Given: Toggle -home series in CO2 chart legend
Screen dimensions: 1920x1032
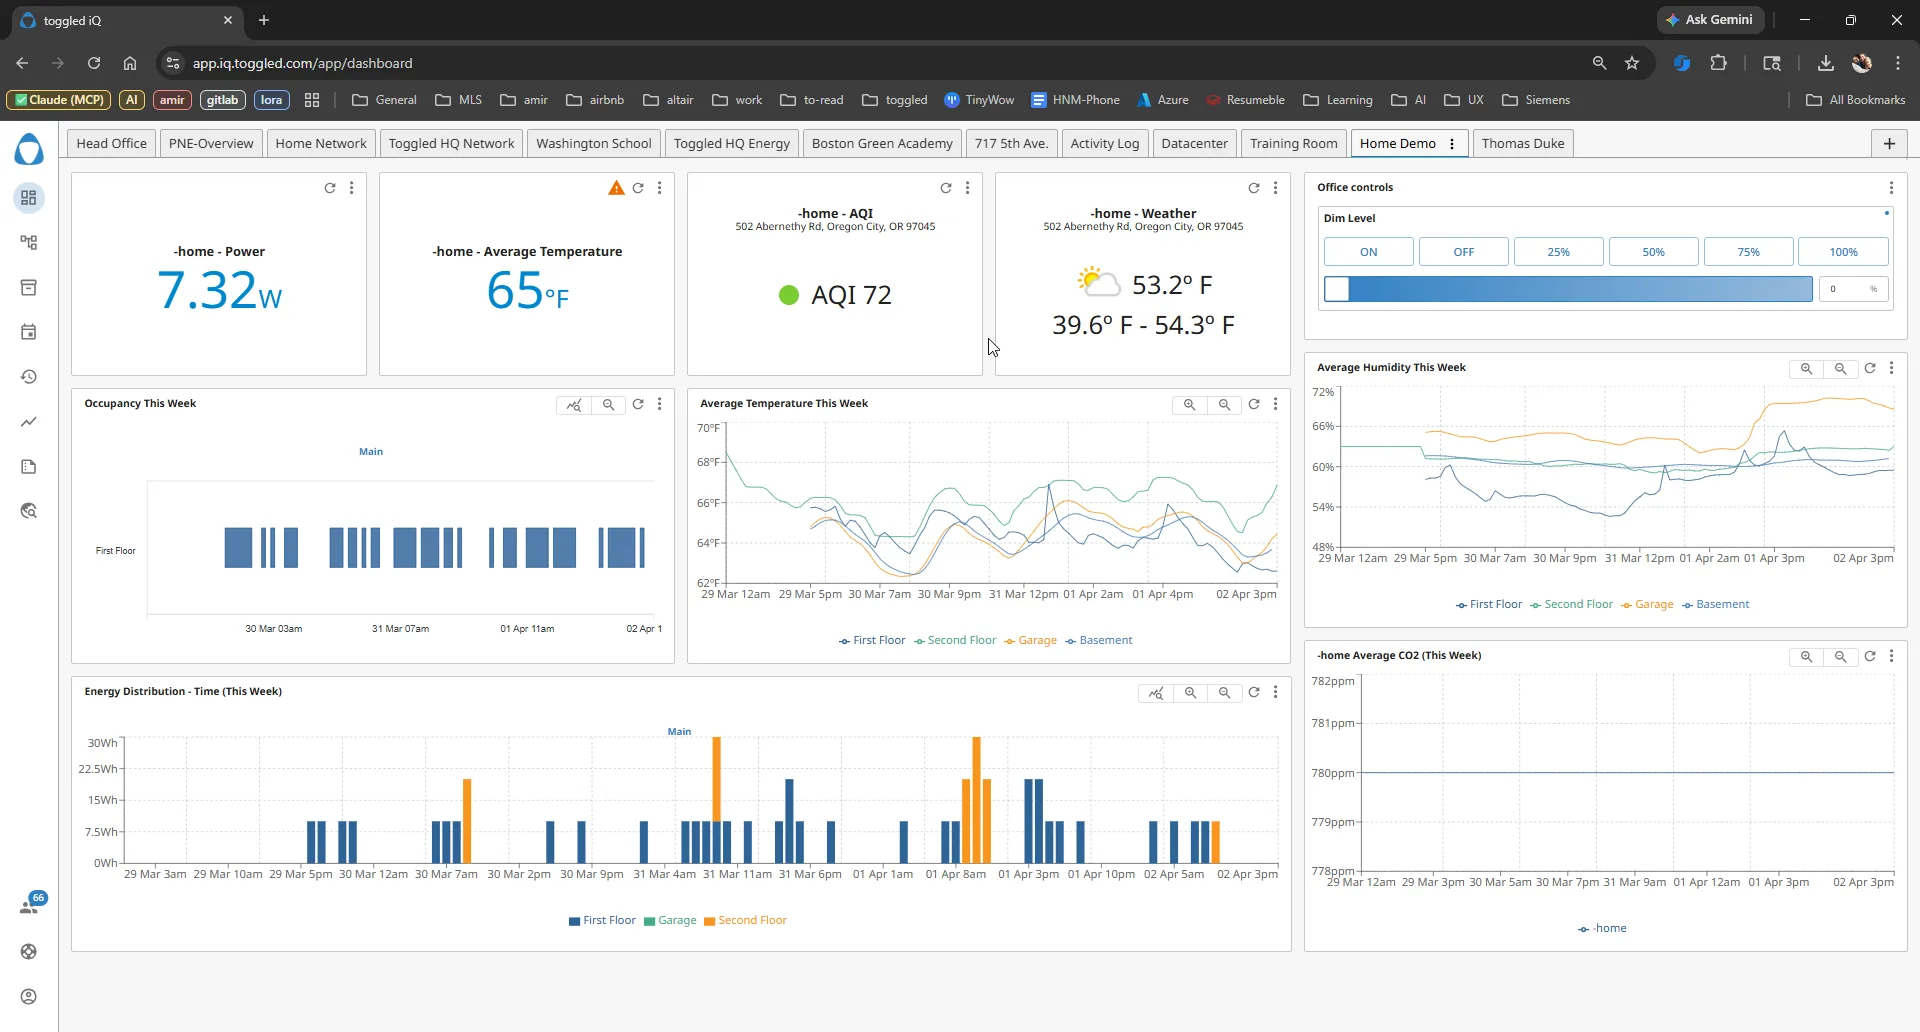Looking at the screenshot, I should click(1602, 929).
